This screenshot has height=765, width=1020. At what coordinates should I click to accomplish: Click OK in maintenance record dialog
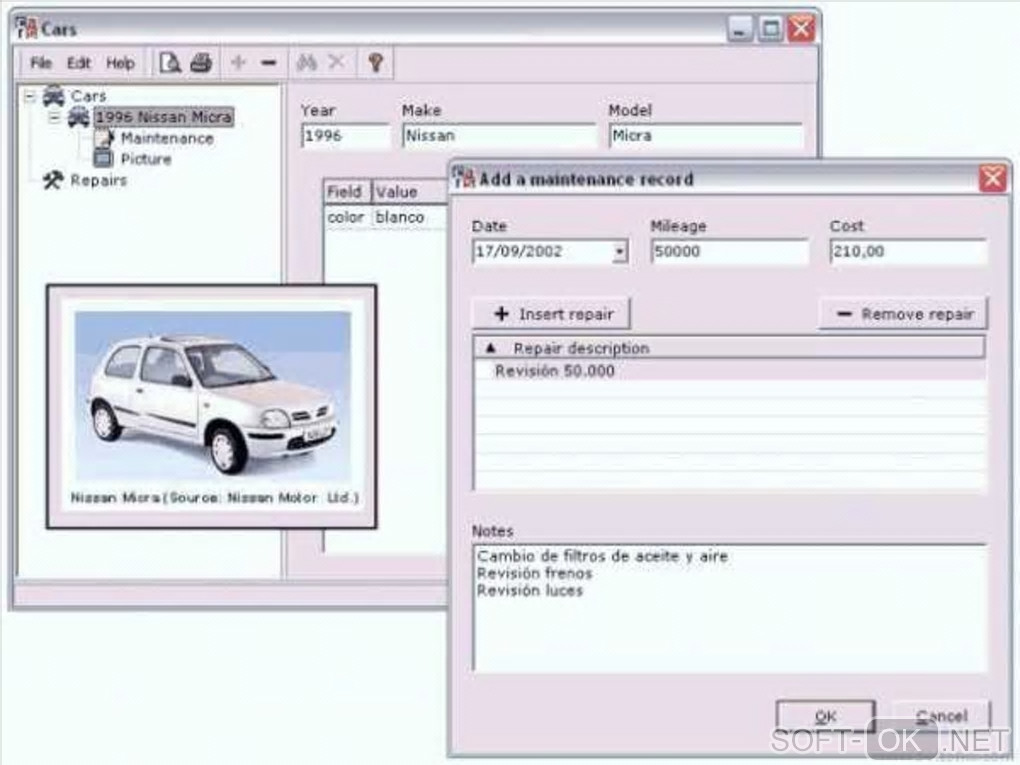click(x=825, y=717)
